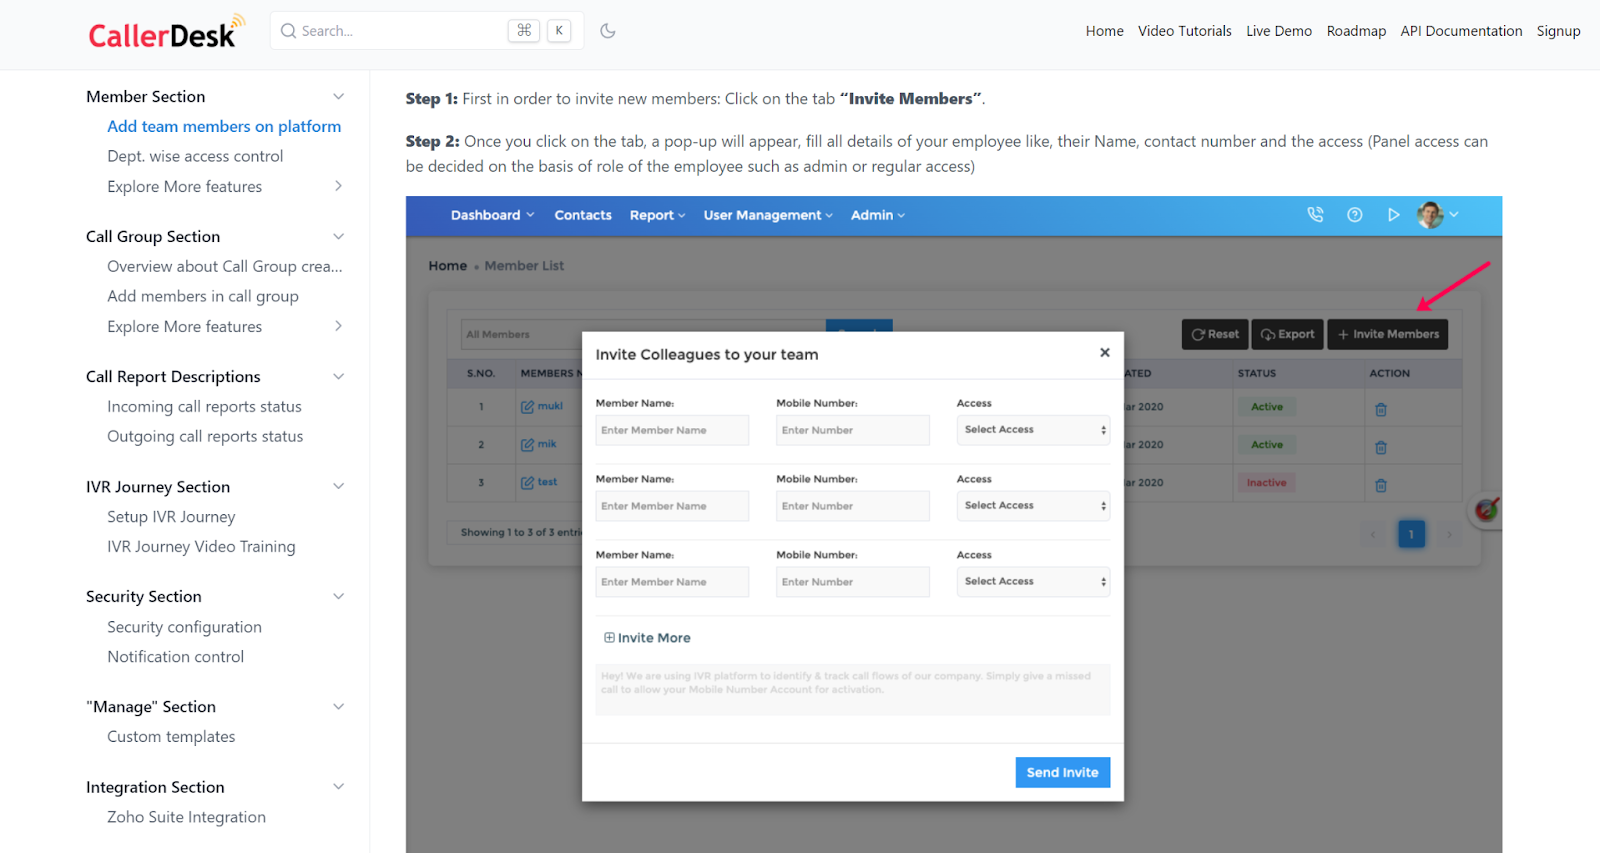1600x853 pixels.
Task: Click the phone call icon
Action: tap(1315, 215)
